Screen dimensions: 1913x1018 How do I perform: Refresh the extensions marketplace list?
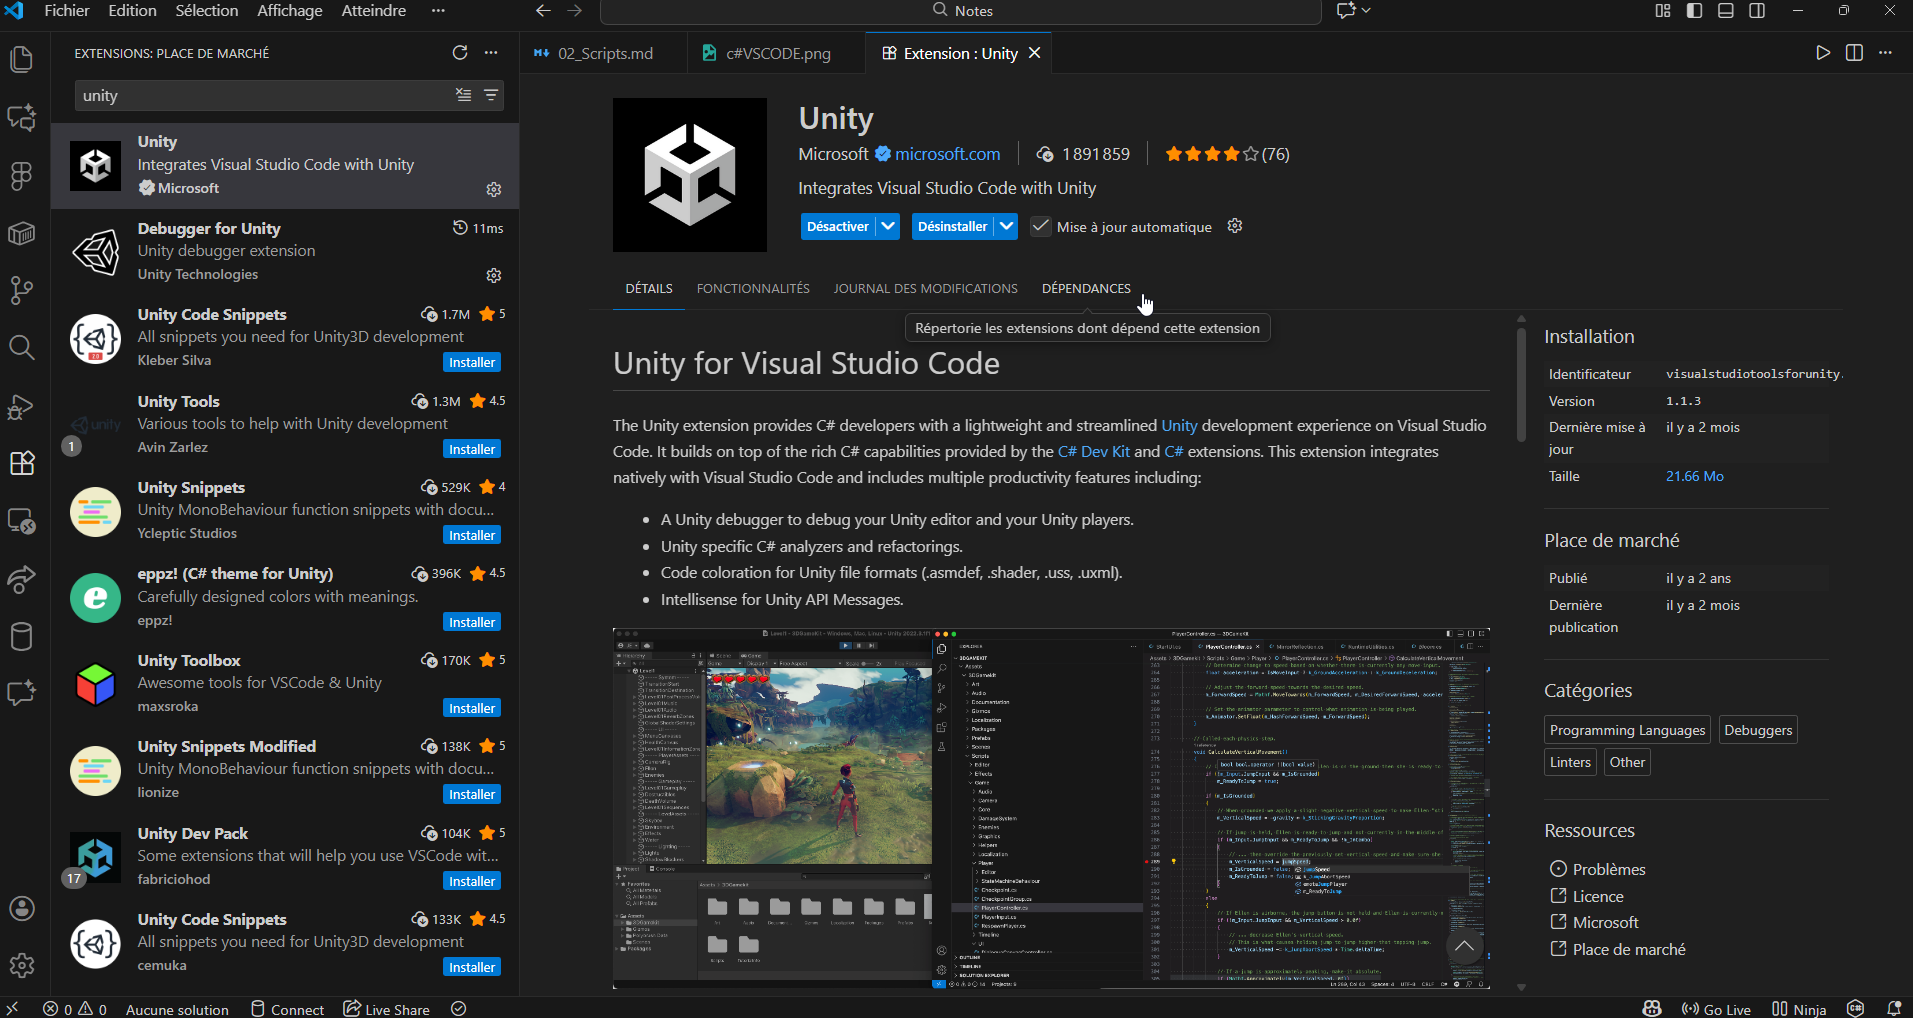point(460,53)
